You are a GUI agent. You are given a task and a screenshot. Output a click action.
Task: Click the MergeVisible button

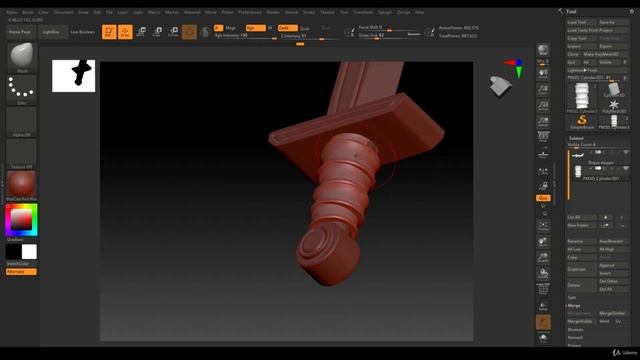click(x=582, y=322)
